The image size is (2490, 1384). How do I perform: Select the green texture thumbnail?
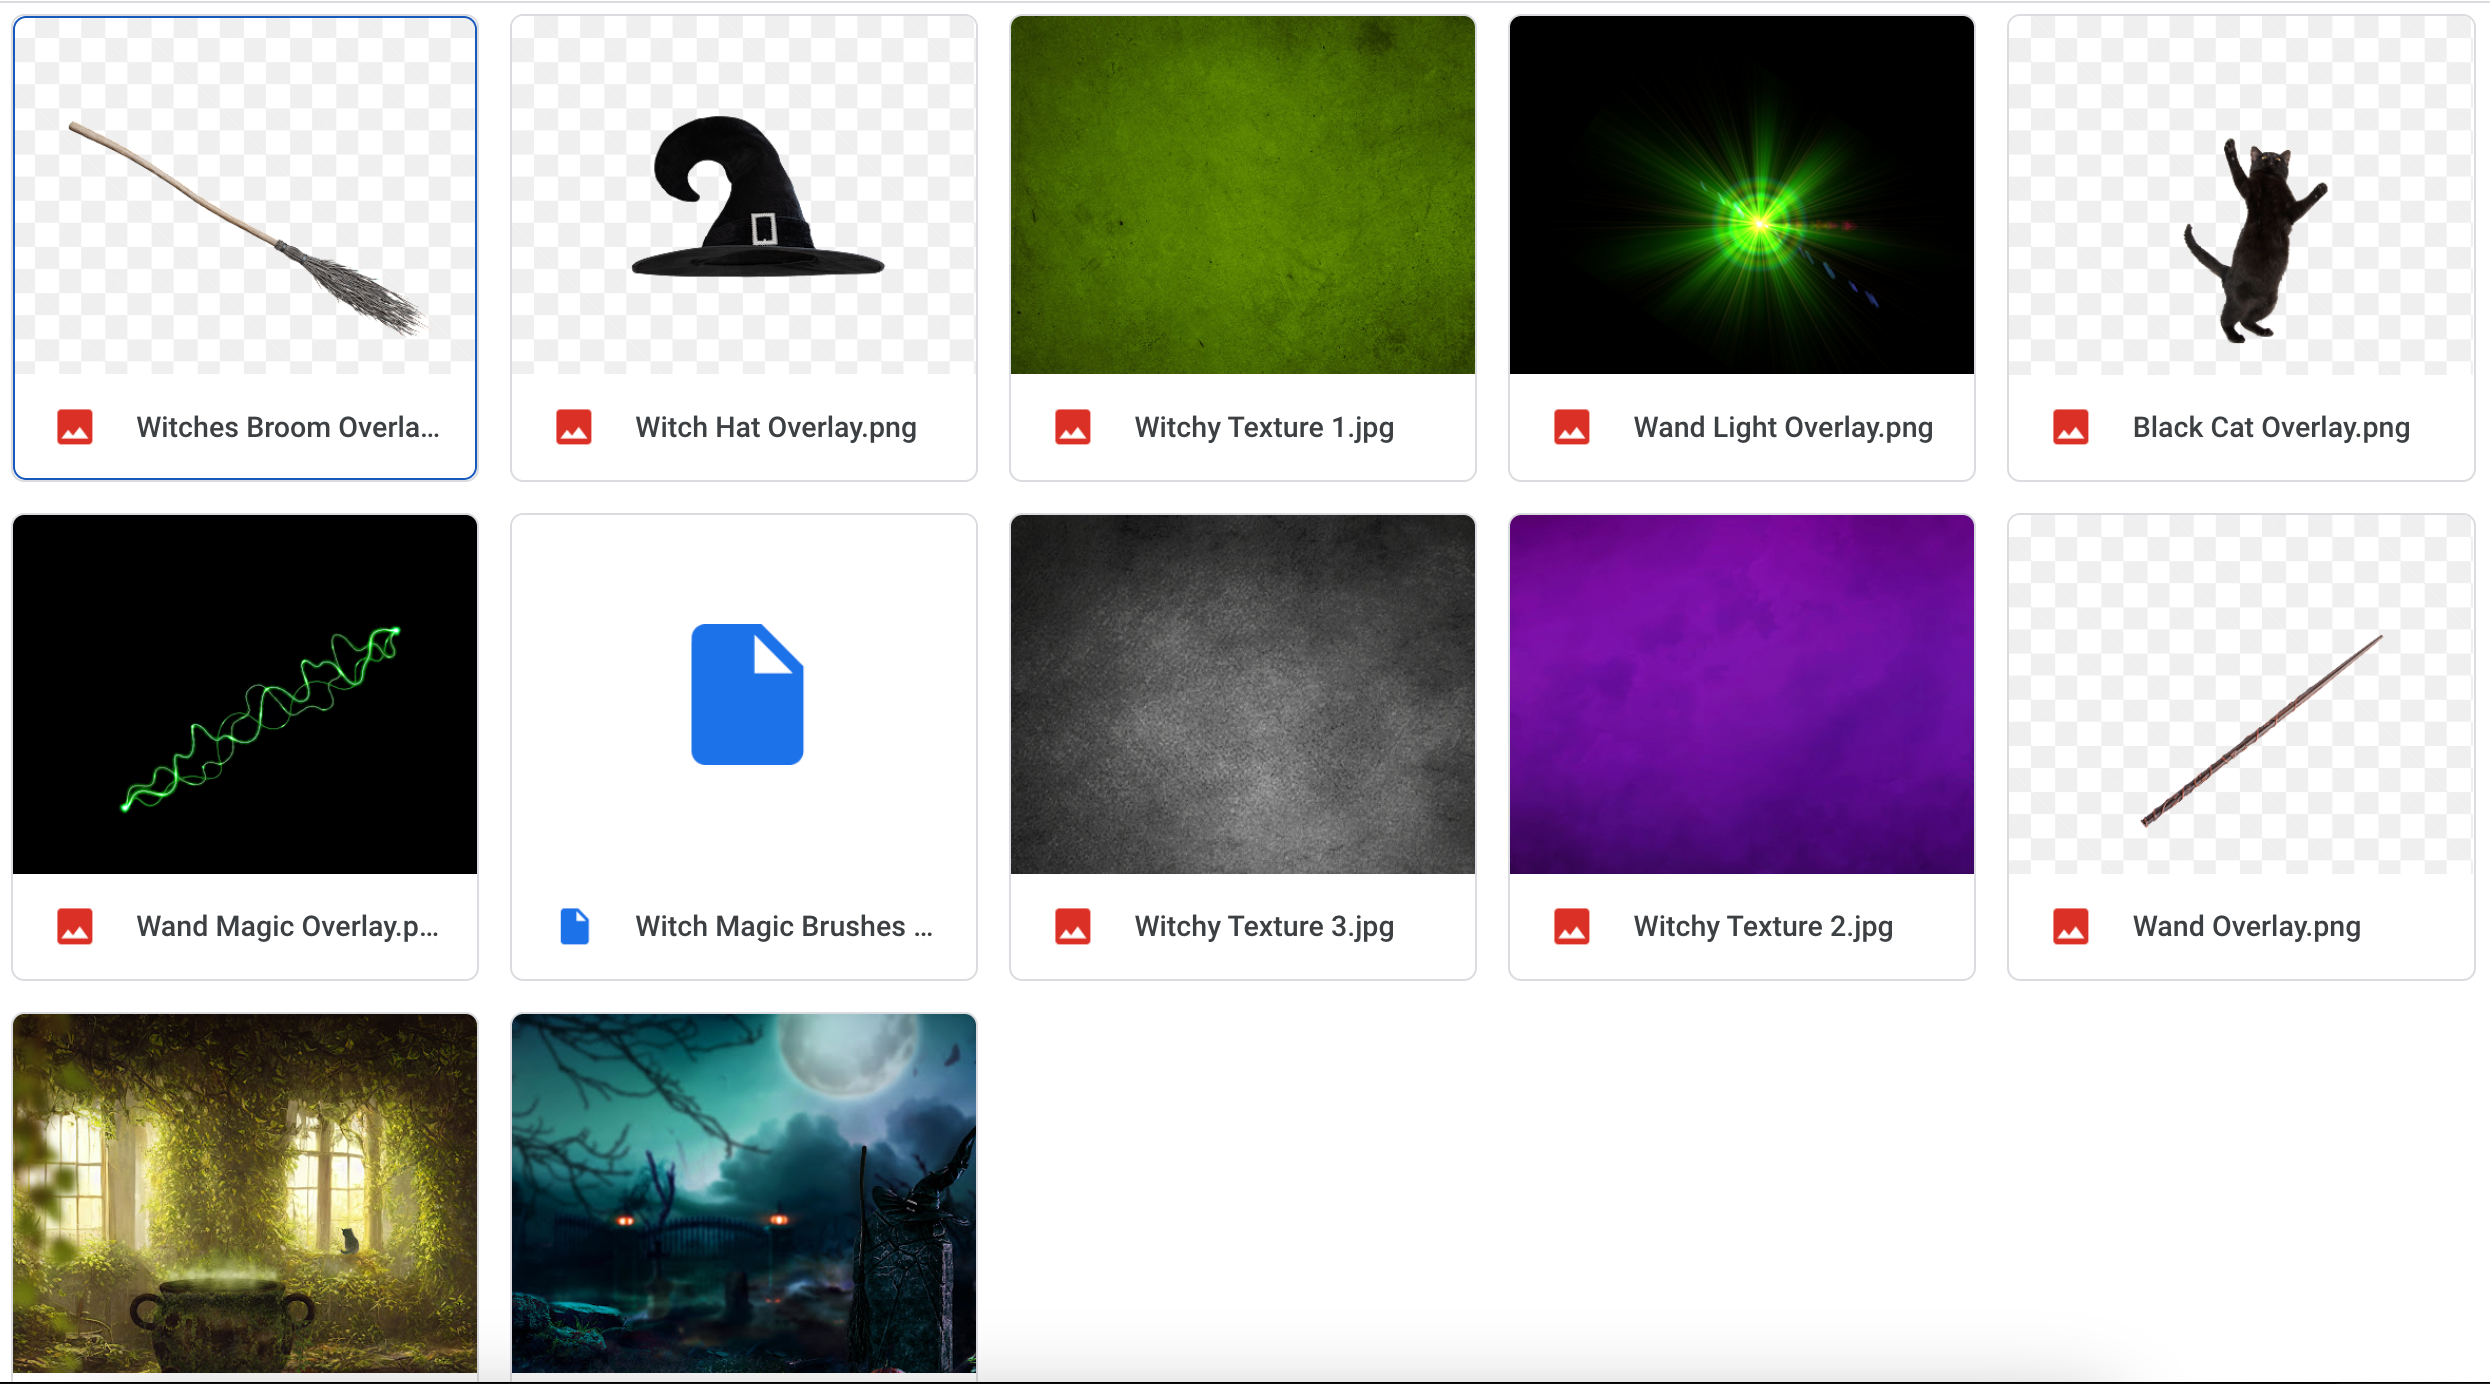tap(1243, 196)
